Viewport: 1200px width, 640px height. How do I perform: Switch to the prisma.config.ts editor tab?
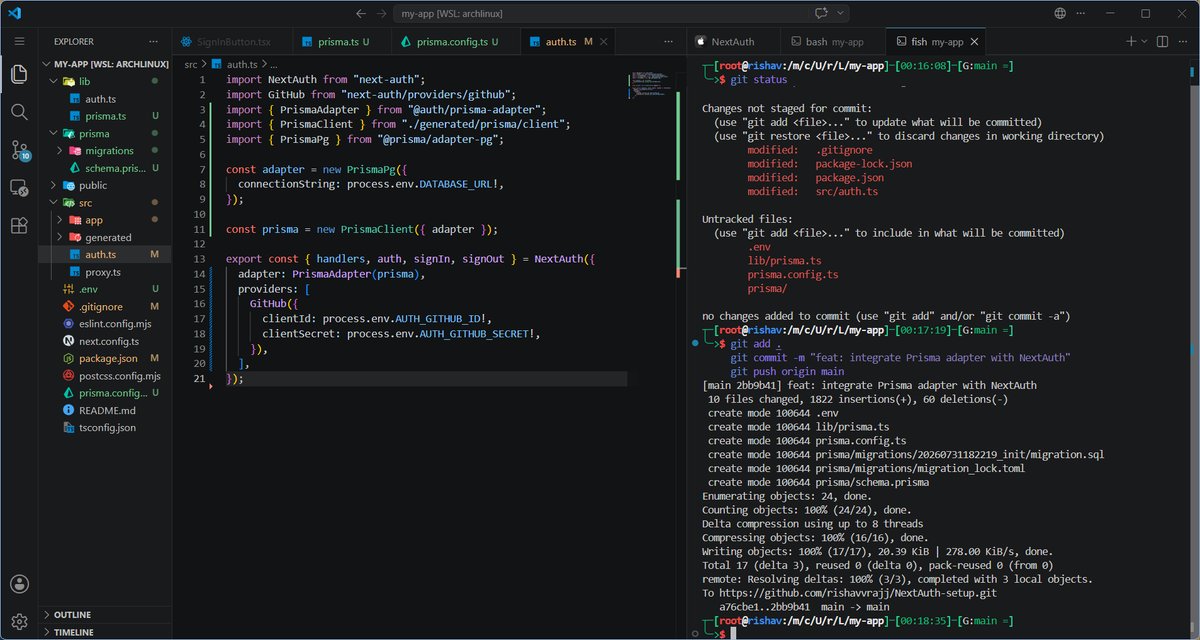[454, 42]
